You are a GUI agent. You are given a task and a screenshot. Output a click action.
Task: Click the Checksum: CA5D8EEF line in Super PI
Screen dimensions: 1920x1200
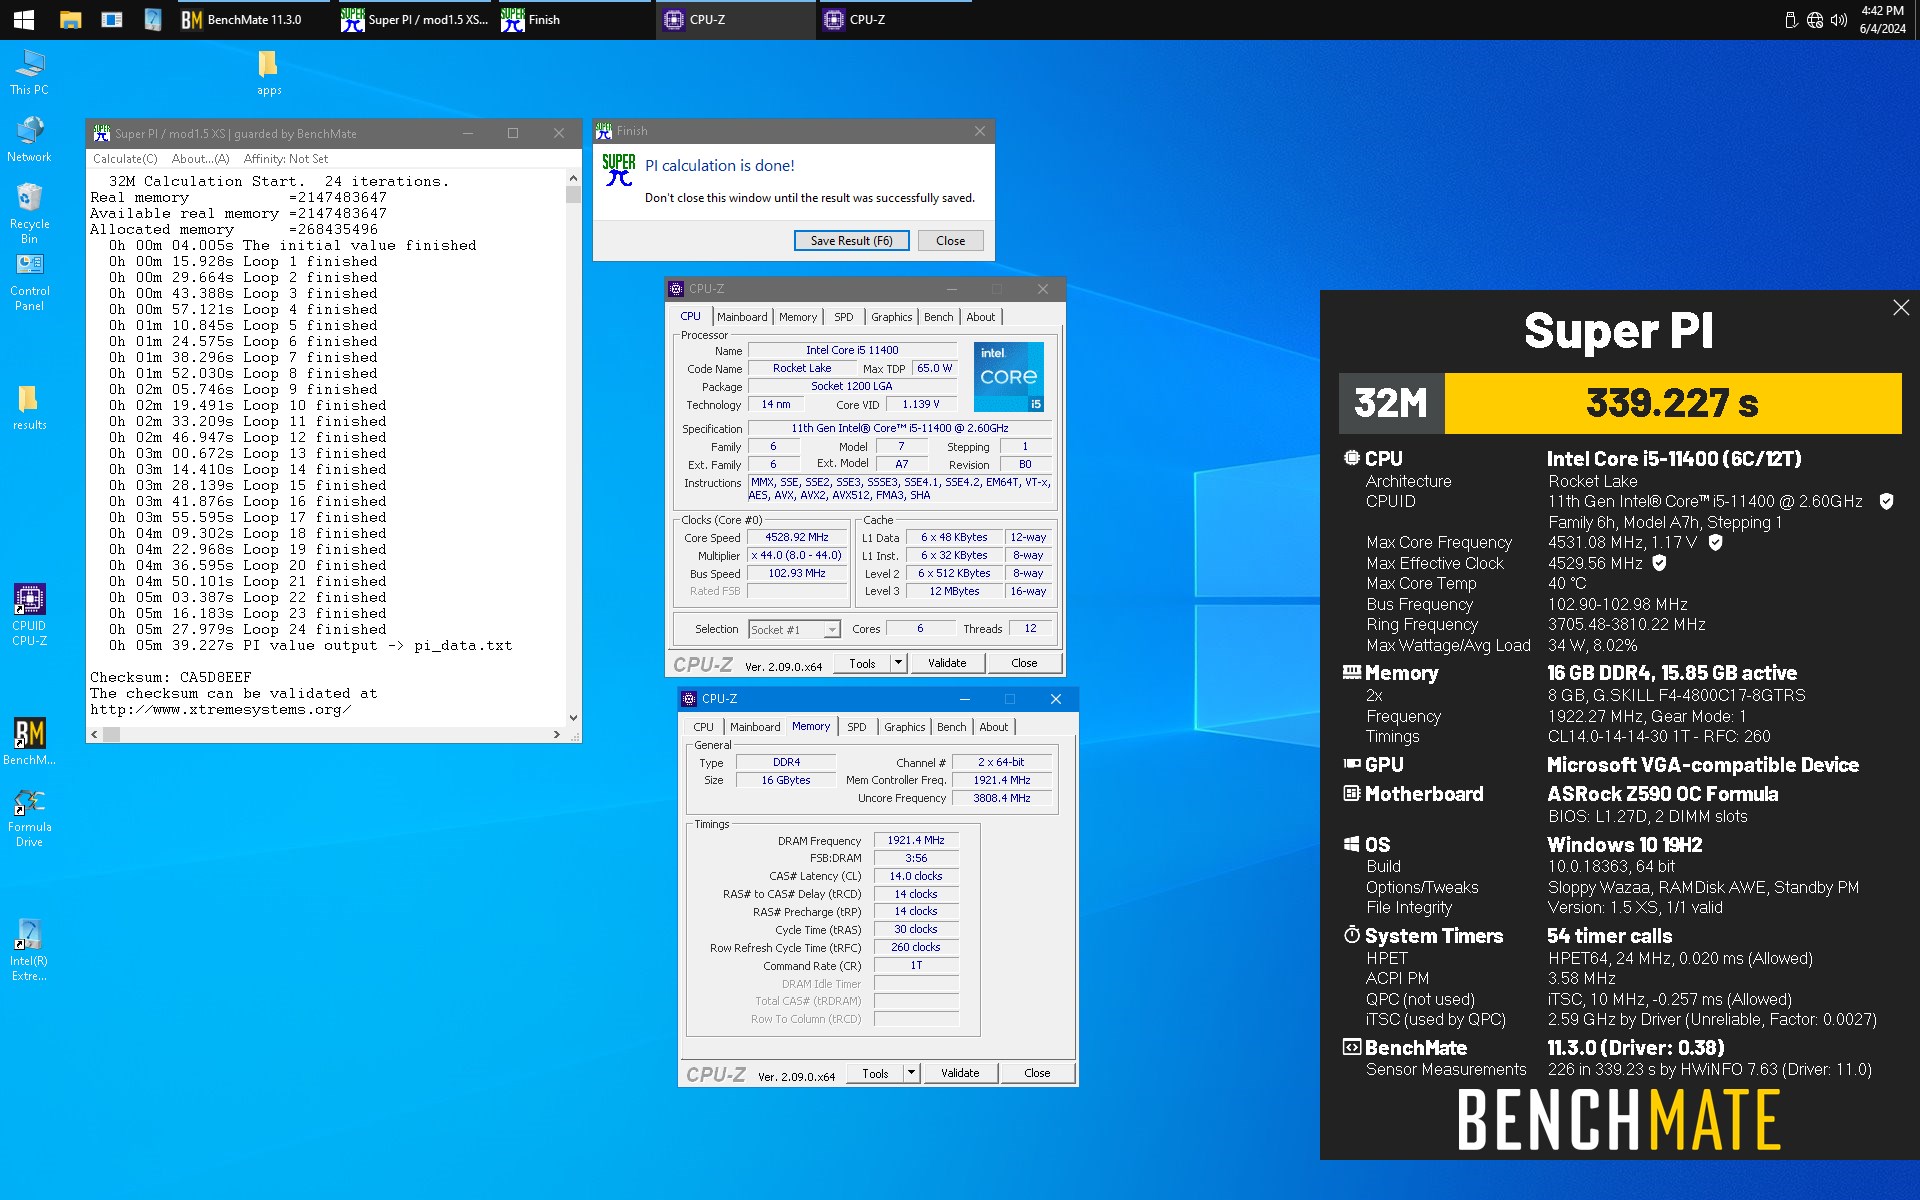click(x=171, y=678)
